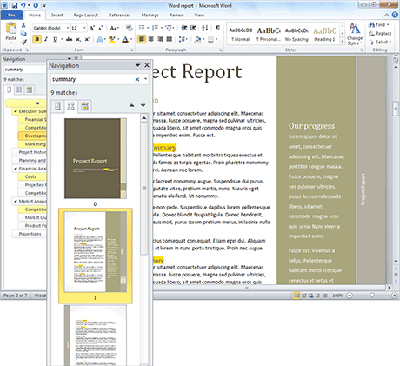Viewport: 400px width, 366px height.
Task: Align paragraph text to the right
Action: tap(160, 39)
